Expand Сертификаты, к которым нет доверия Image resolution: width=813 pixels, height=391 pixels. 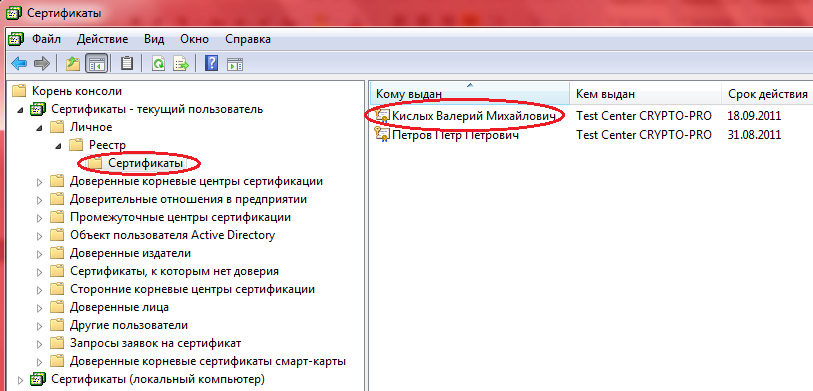(x=39, y=272)
